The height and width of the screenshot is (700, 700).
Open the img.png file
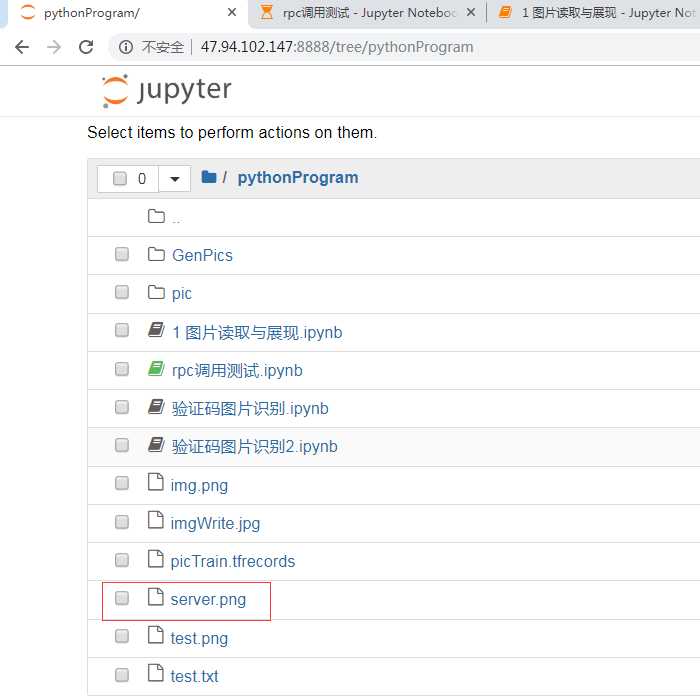tap(199, 485)
